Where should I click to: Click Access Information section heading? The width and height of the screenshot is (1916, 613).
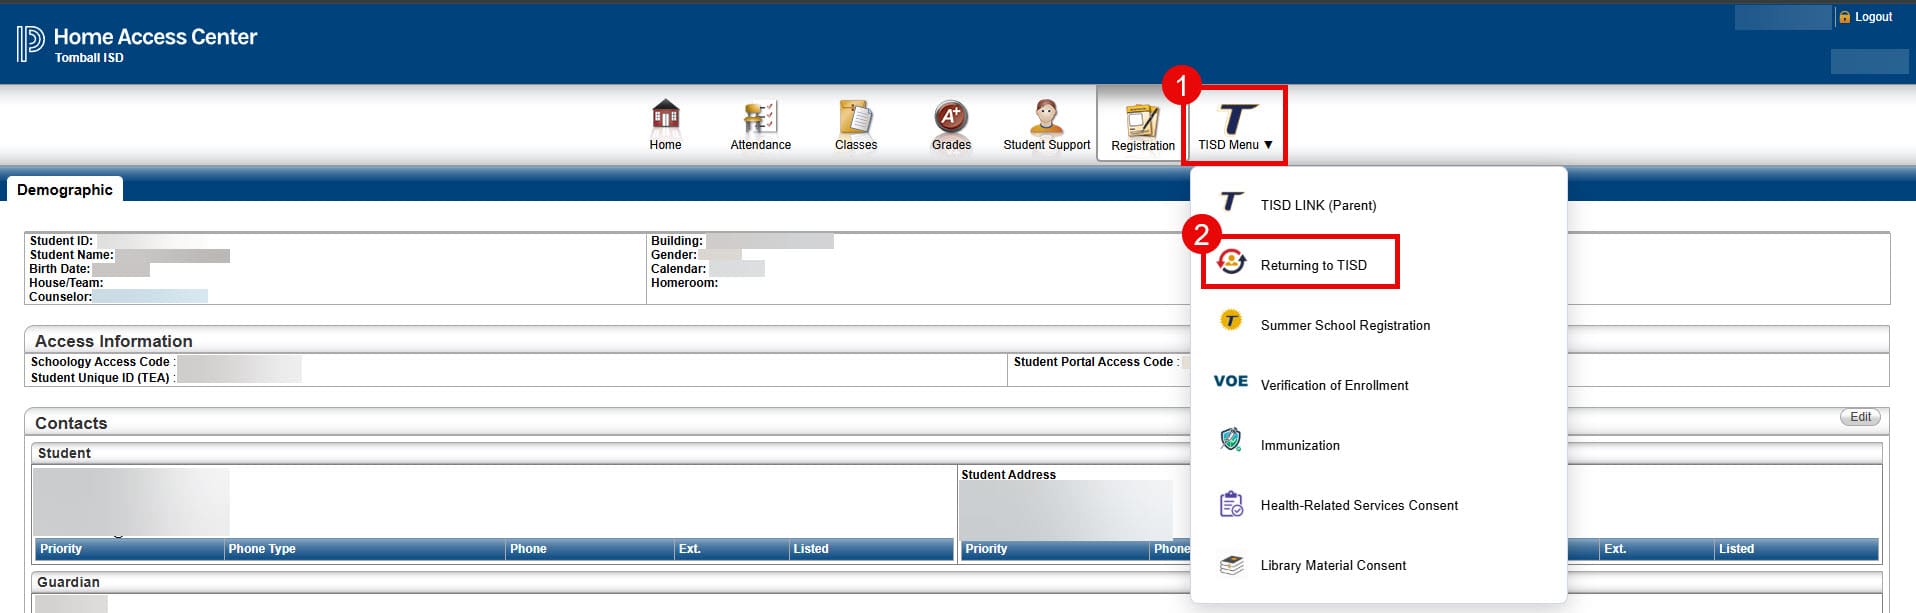click(x=114, y=341)
